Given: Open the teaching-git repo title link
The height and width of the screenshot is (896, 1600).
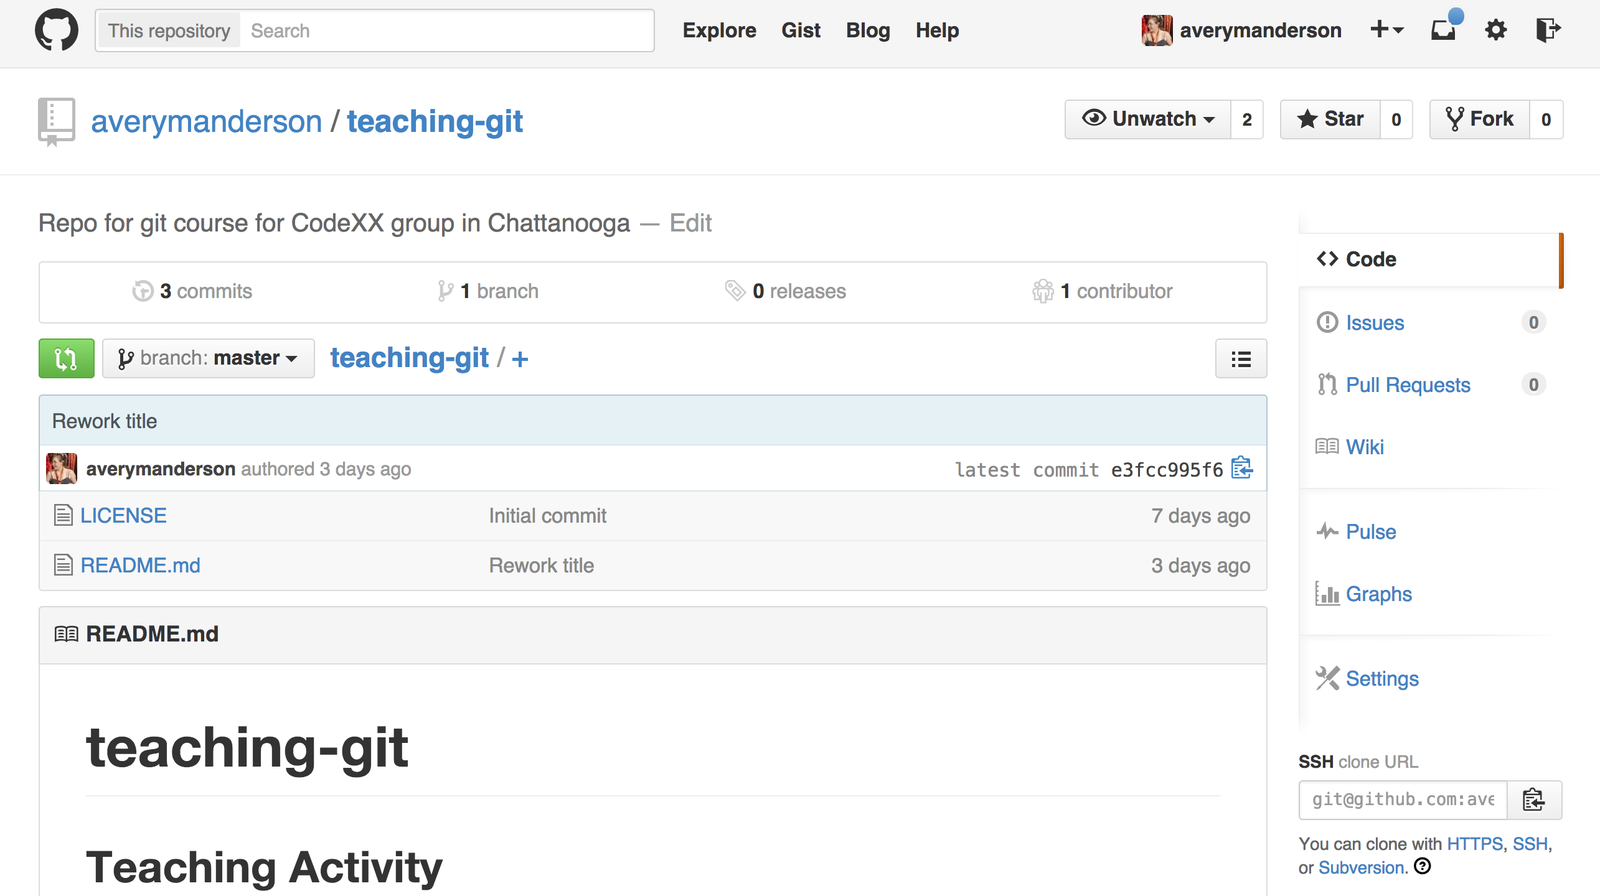Looking at the screenshot, I should 435,121.
